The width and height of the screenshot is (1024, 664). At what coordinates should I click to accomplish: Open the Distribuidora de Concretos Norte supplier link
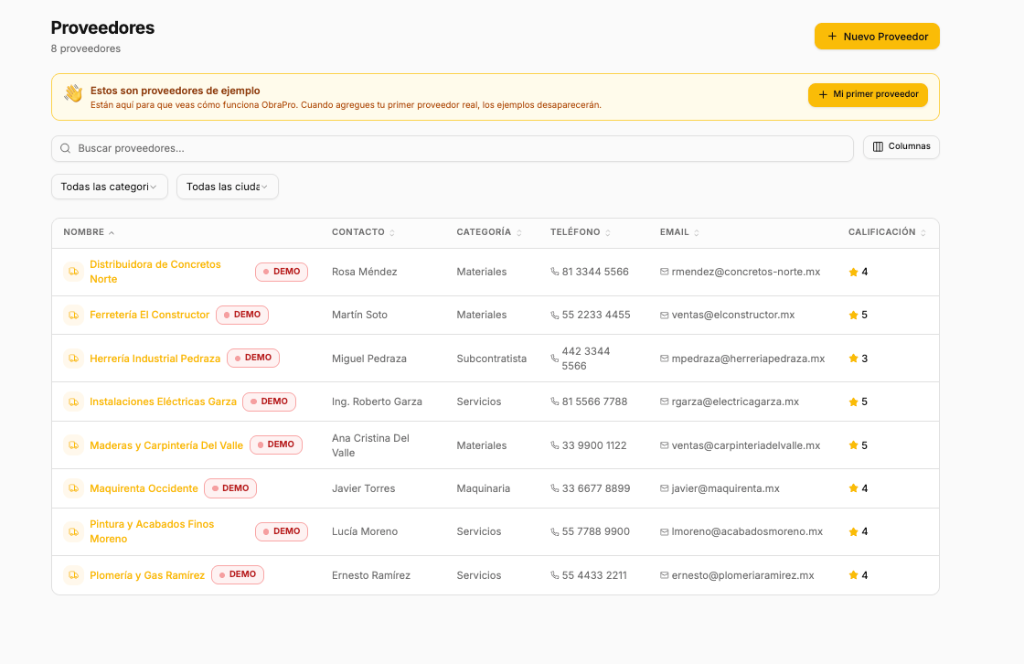coord(155,272)
